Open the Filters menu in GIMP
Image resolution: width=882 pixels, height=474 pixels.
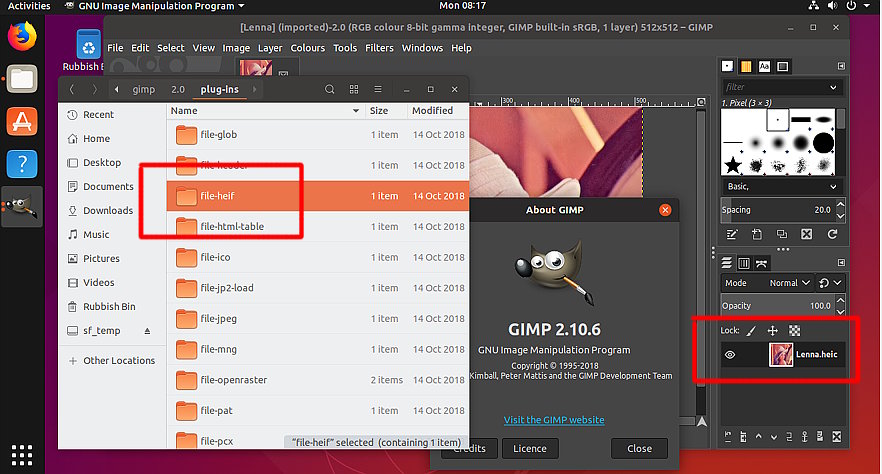tap(379, 48)
